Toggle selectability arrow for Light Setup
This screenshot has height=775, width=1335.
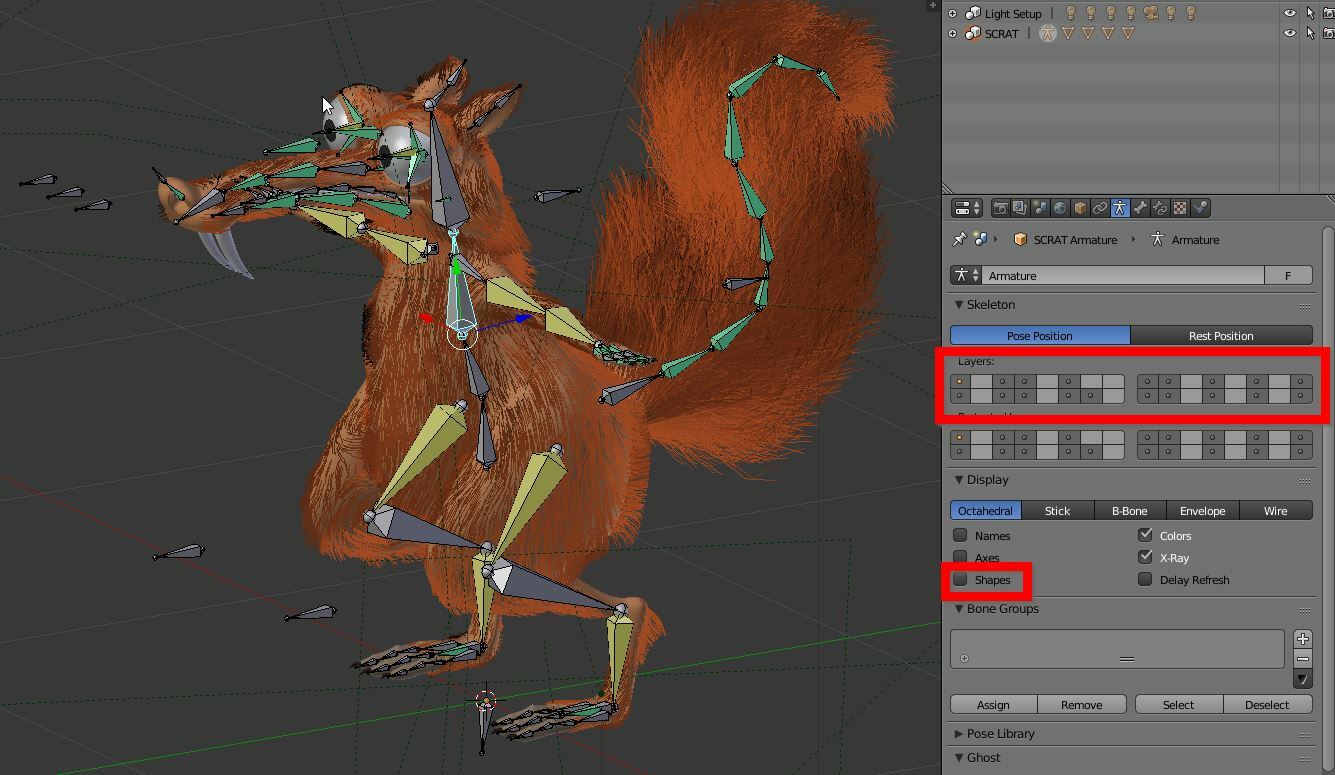click(1310, 13)
